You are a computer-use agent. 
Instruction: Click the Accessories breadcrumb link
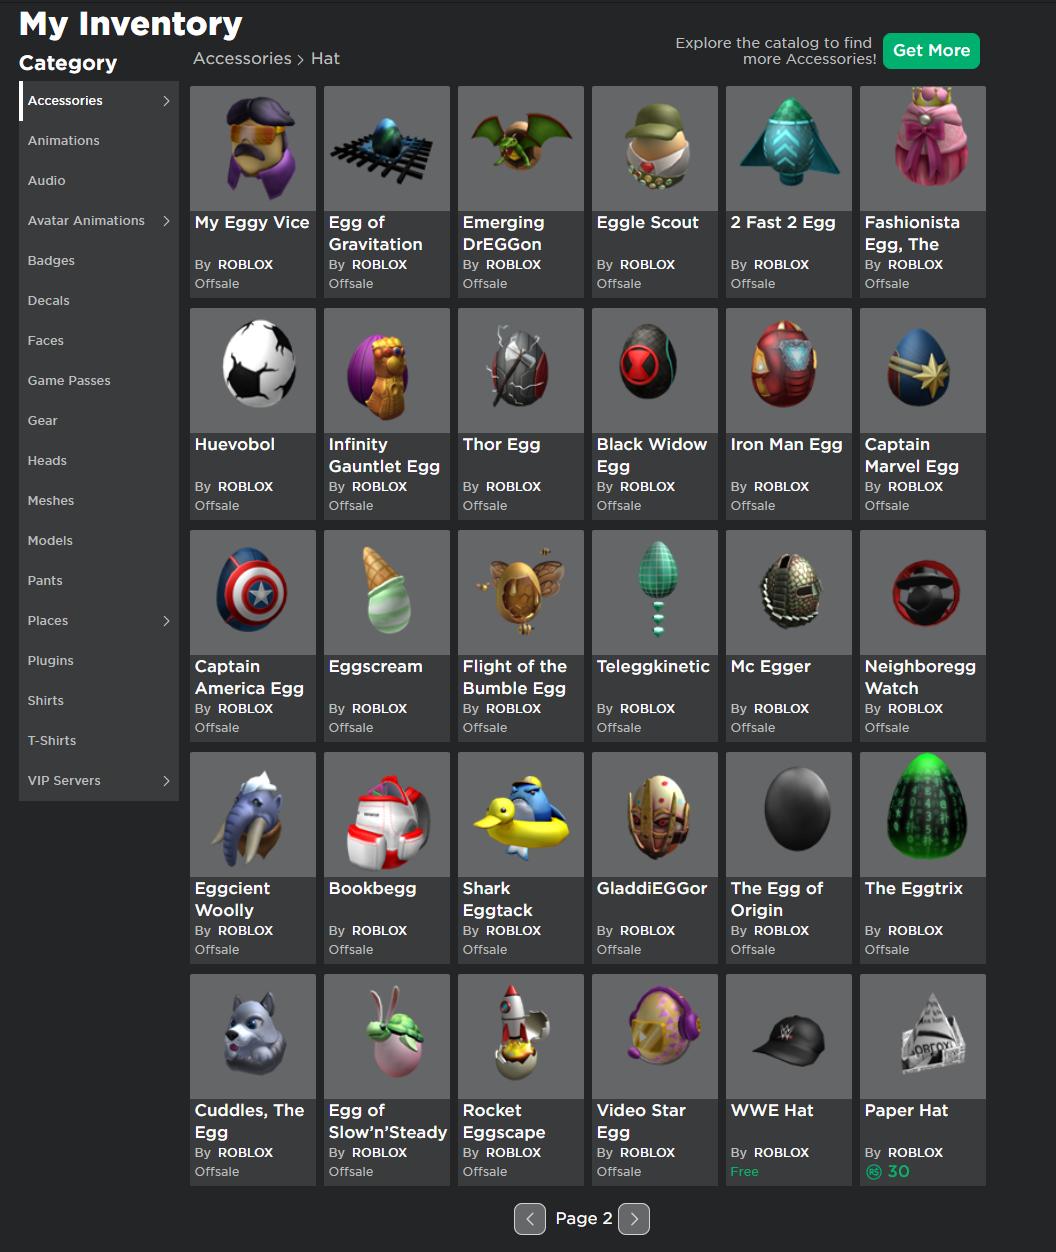click(242, 59)
